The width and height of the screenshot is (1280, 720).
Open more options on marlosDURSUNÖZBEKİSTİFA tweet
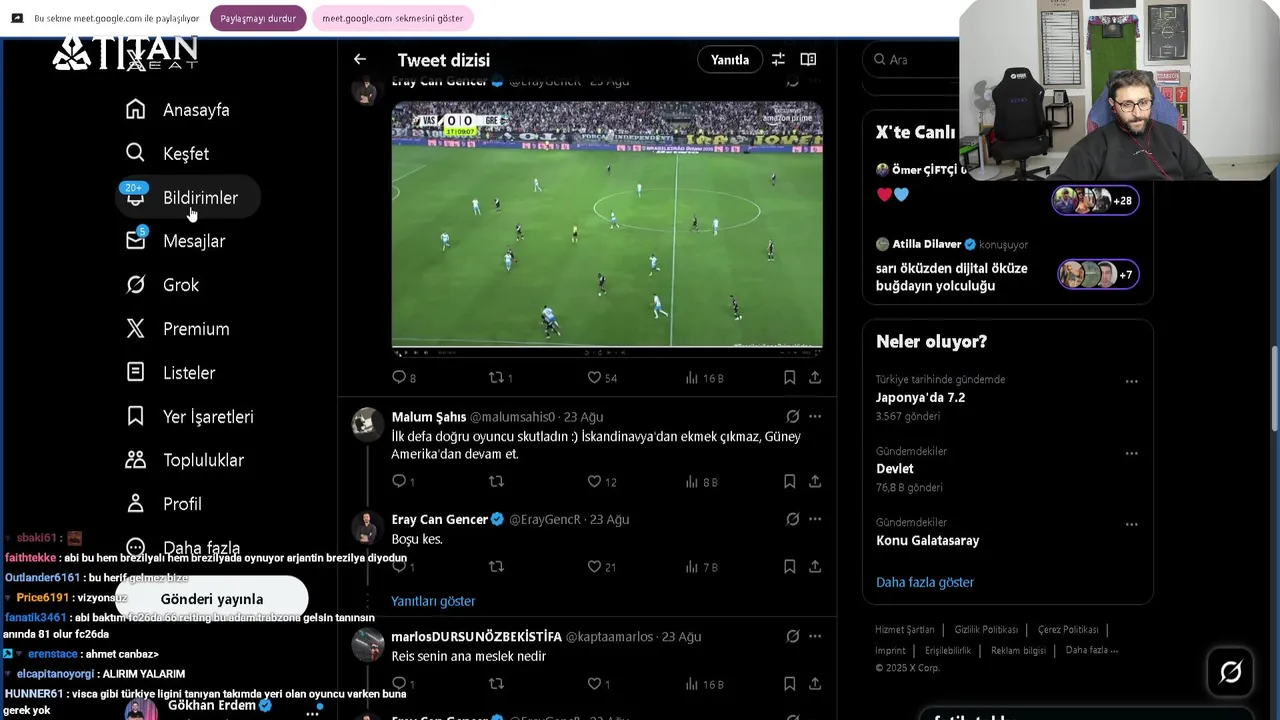click(x=815, y=636)
